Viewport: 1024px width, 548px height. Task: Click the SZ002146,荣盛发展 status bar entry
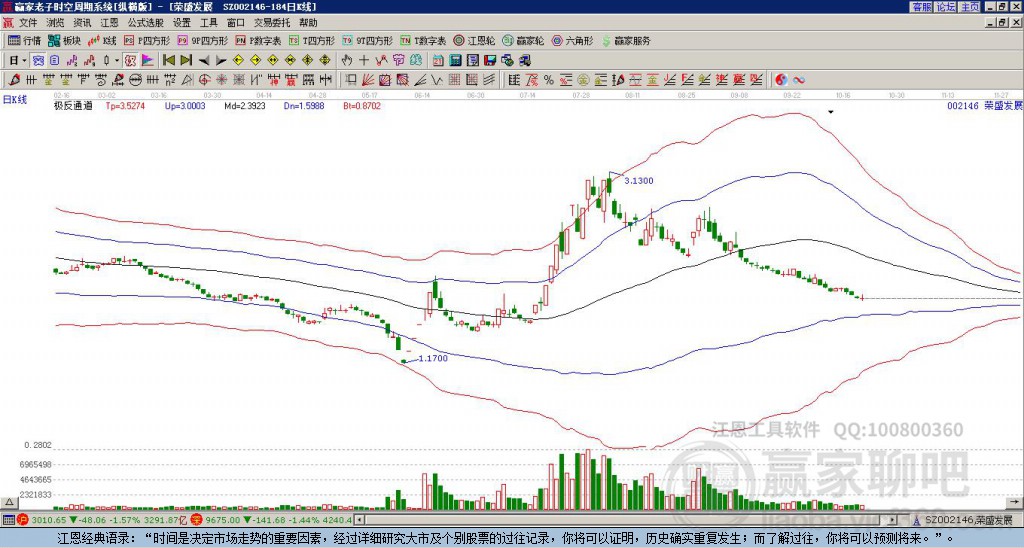point(963,520)
